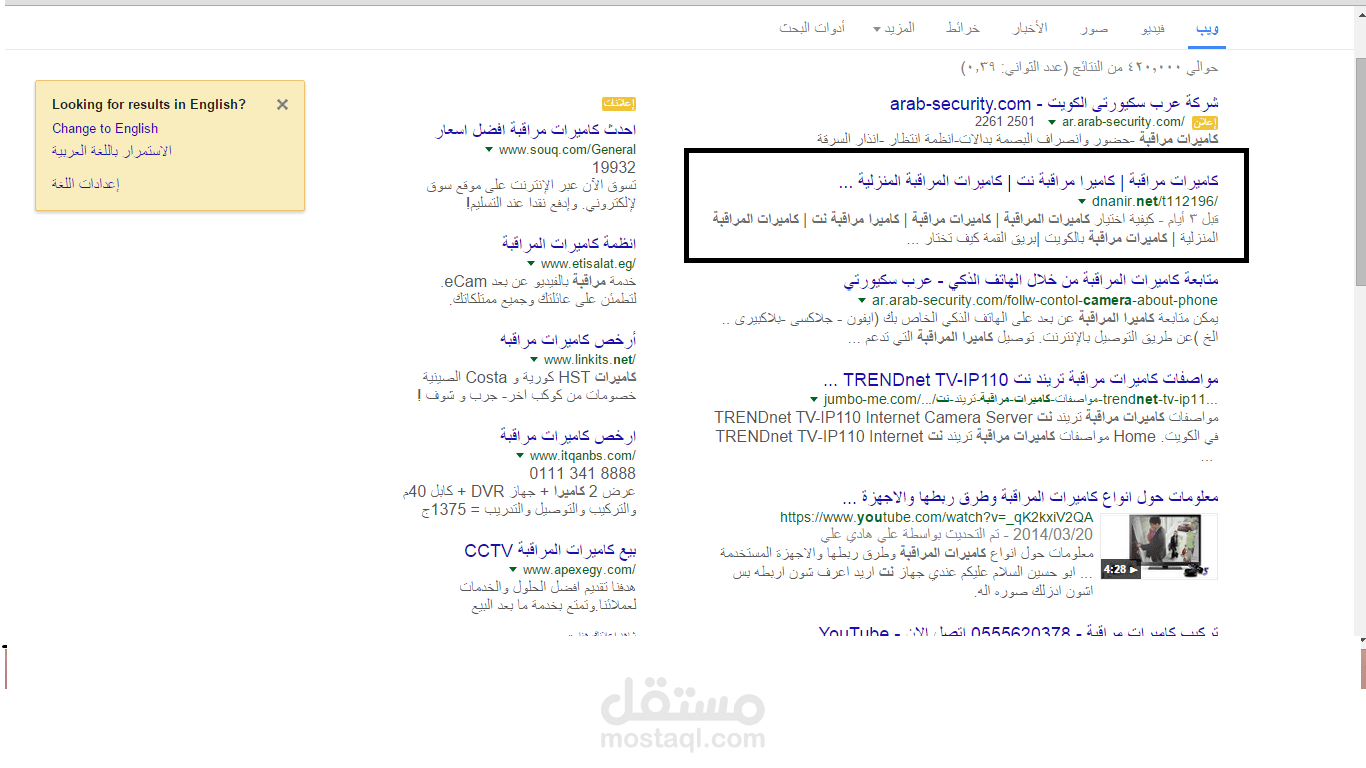Open أرخص كاميرات مراقبه linkits ad
Image resolution: width=1366 pixels, height=768 pixels.
click(x=568, y=340)
